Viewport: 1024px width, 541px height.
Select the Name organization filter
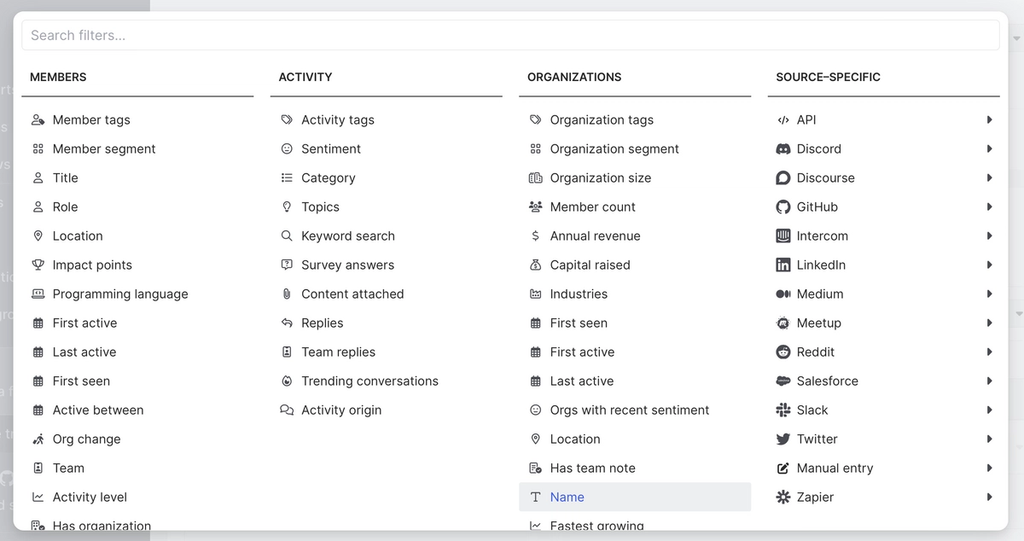(x=567, y=497)
